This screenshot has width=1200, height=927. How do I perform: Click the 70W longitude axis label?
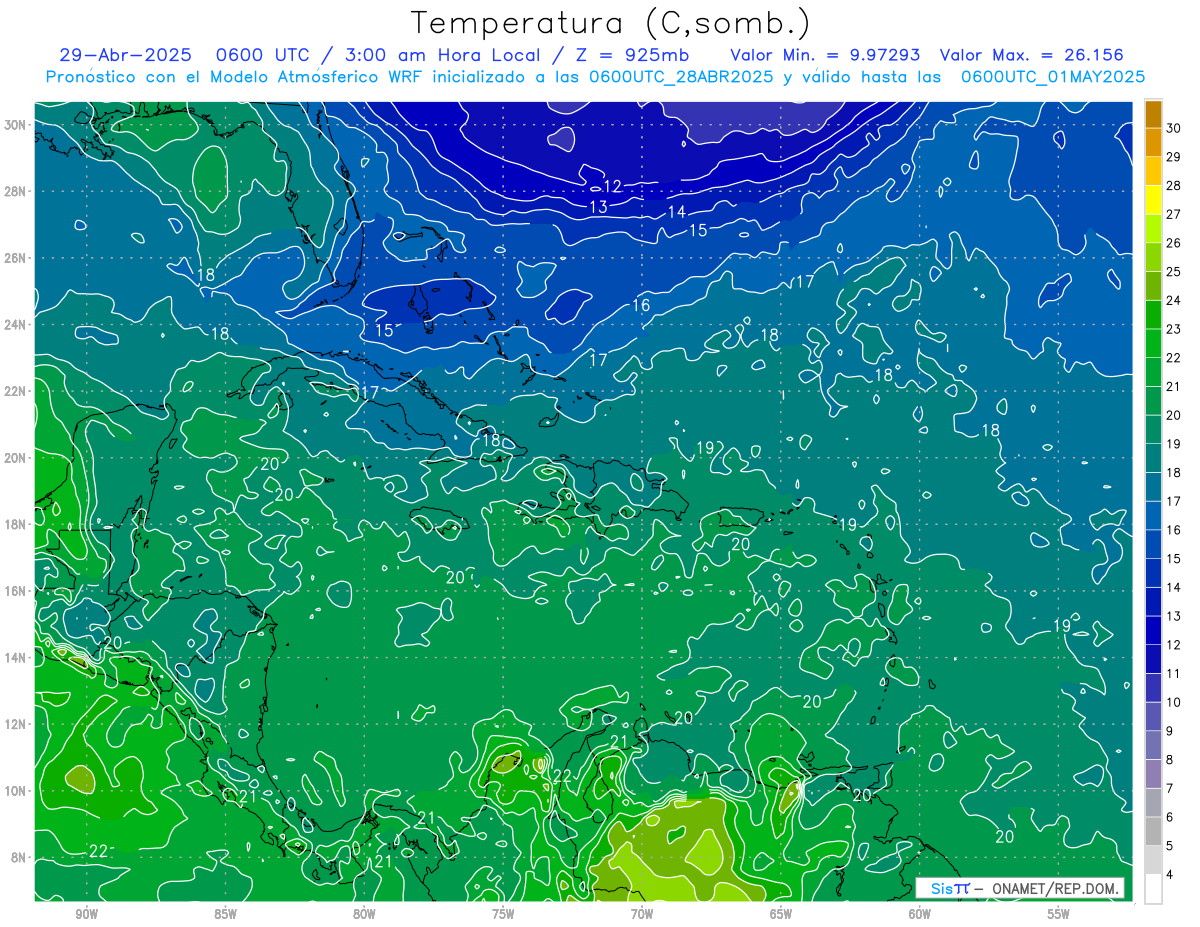coord(642,914)
